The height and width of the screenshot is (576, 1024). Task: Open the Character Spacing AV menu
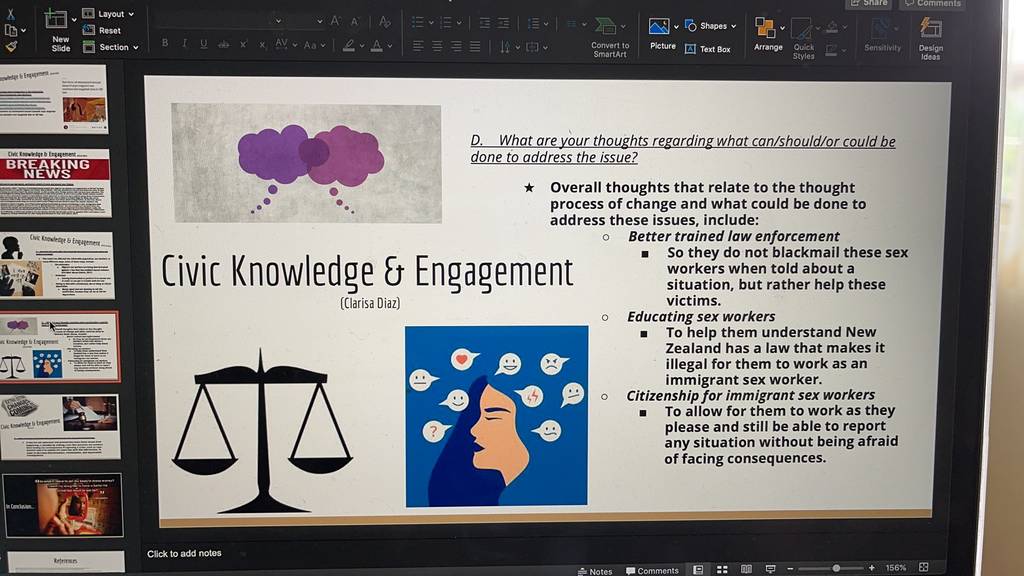pos(285,44)
